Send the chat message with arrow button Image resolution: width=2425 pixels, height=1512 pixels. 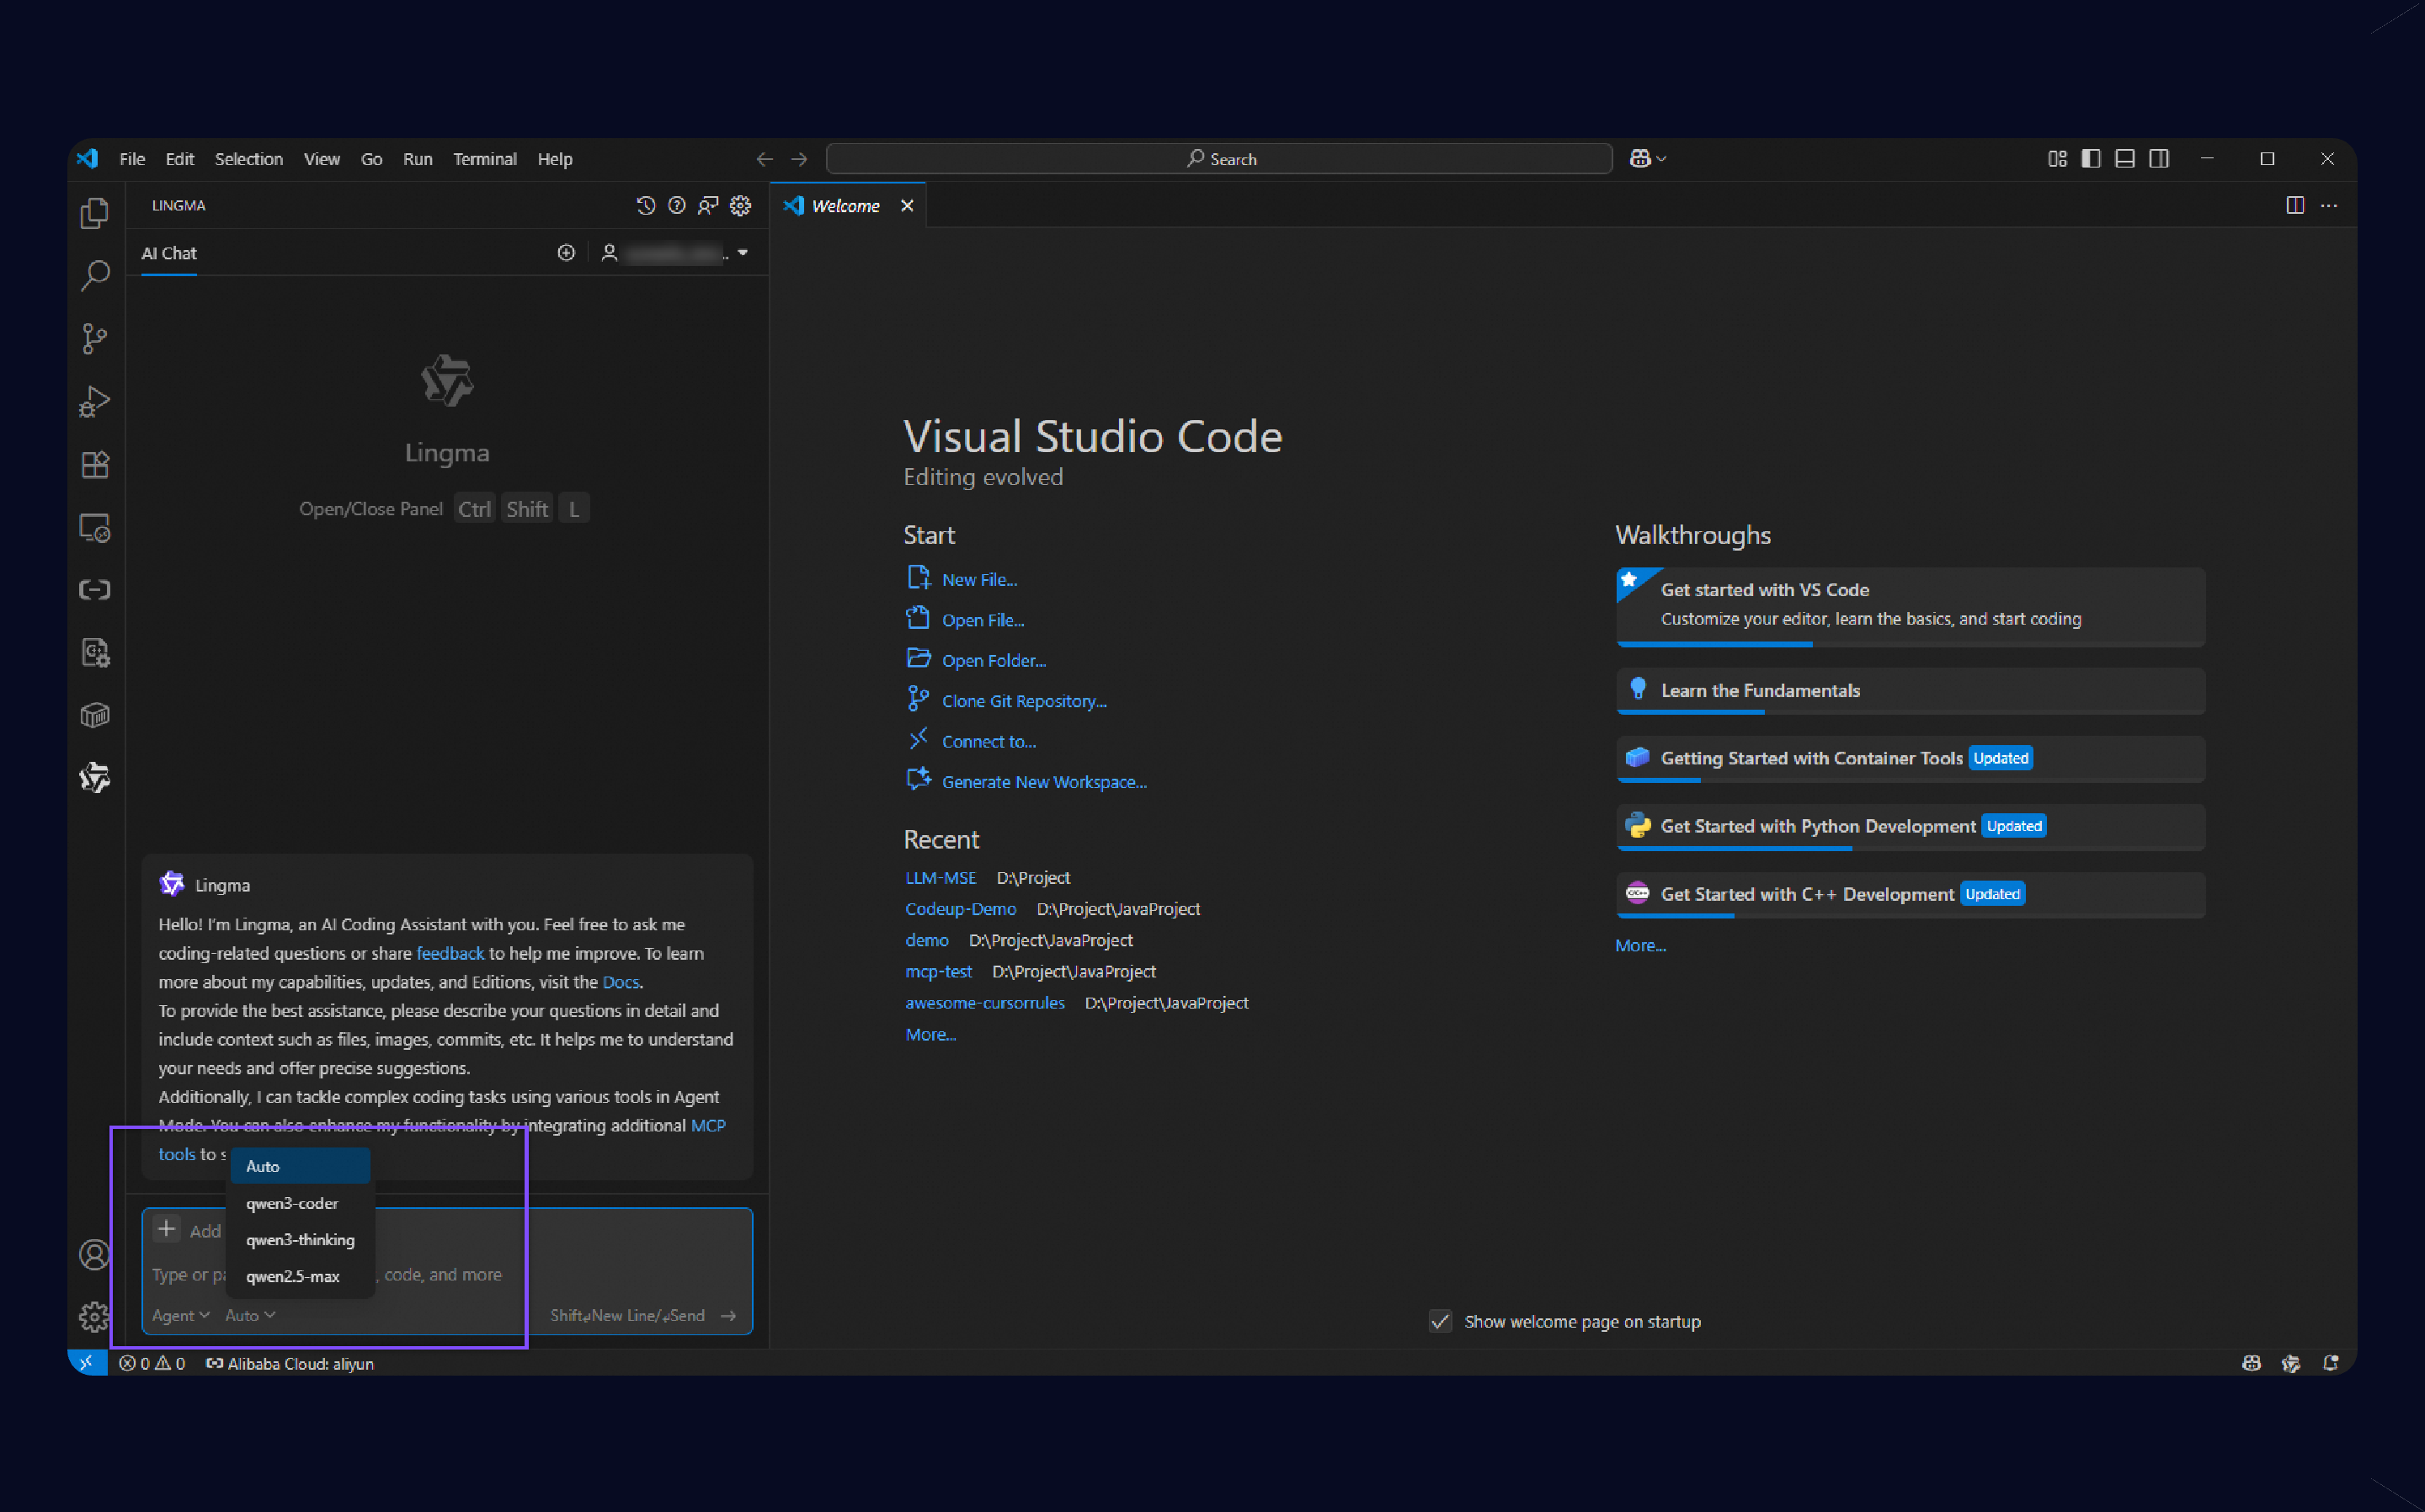pyautogui.click(x=729, y=1315)
